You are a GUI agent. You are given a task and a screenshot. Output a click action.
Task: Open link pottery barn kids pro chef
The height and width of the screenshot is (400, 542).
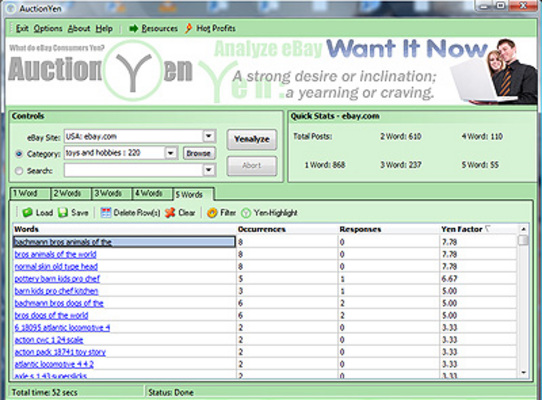click(57, 279)
